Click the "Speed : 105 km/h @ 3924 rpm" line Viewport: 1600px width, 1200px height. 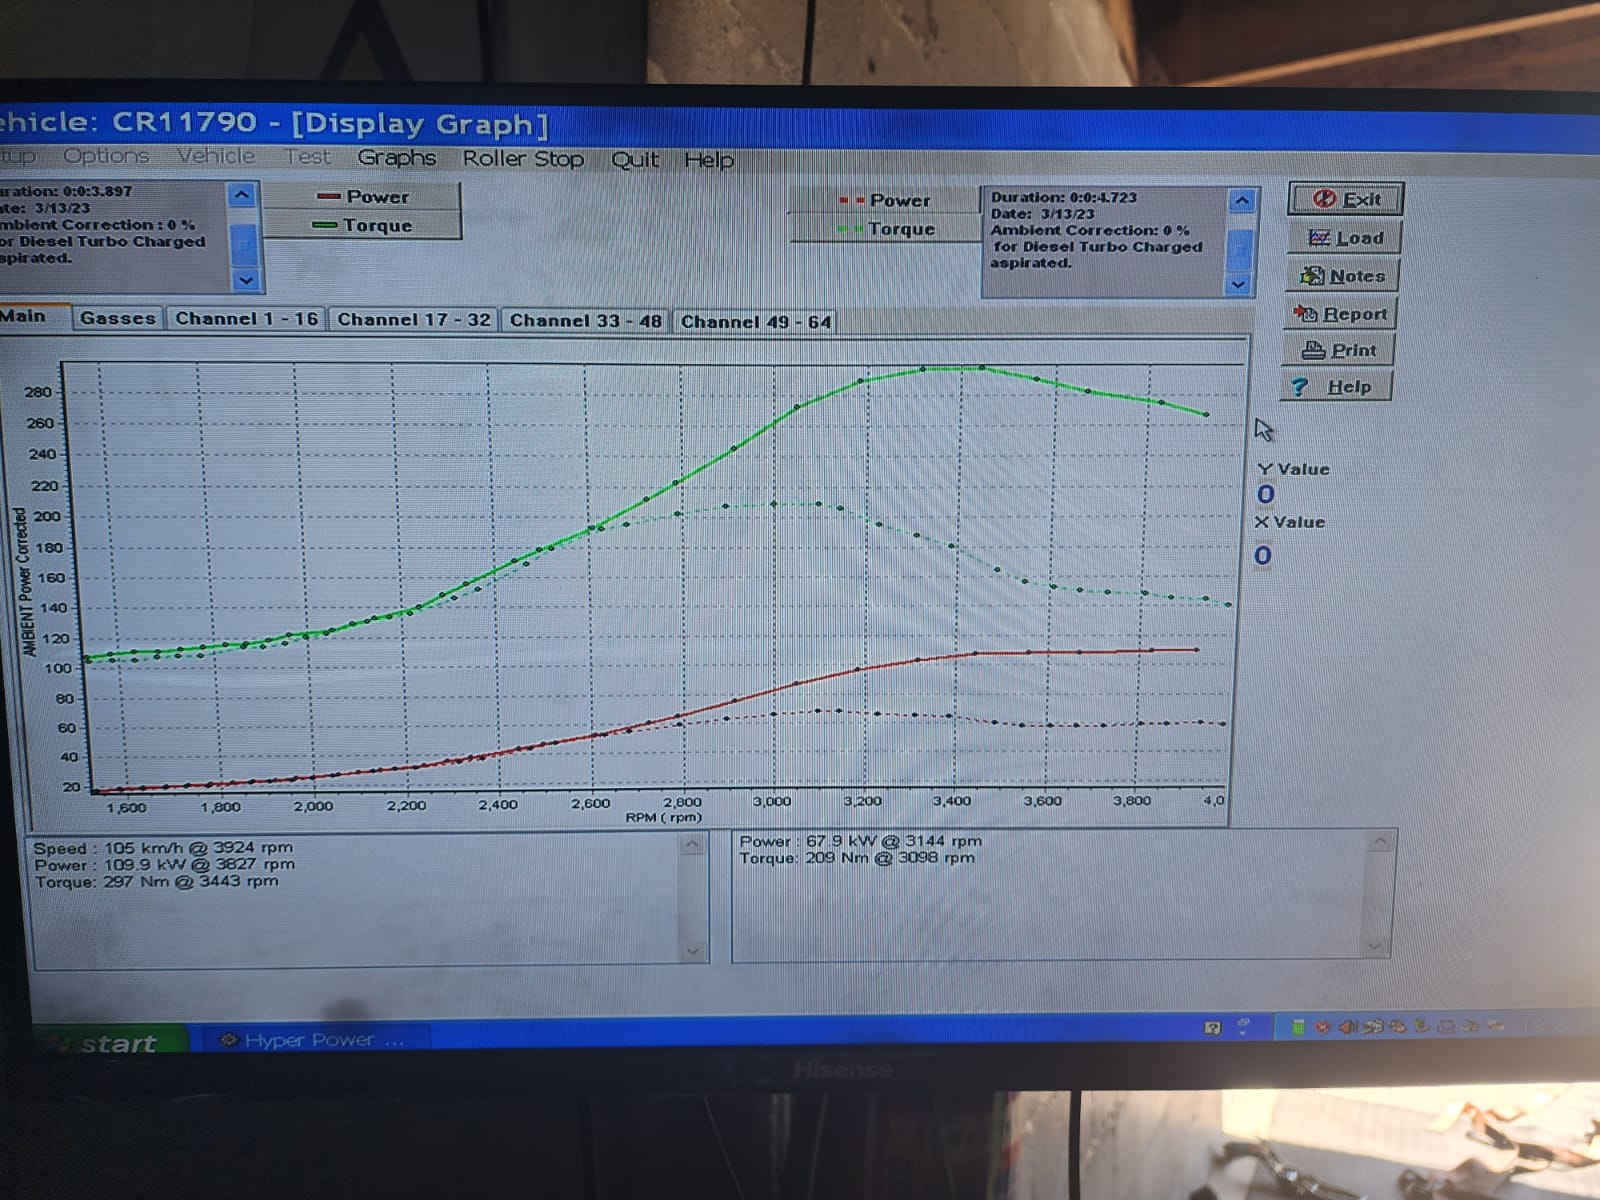pos(163,847)
